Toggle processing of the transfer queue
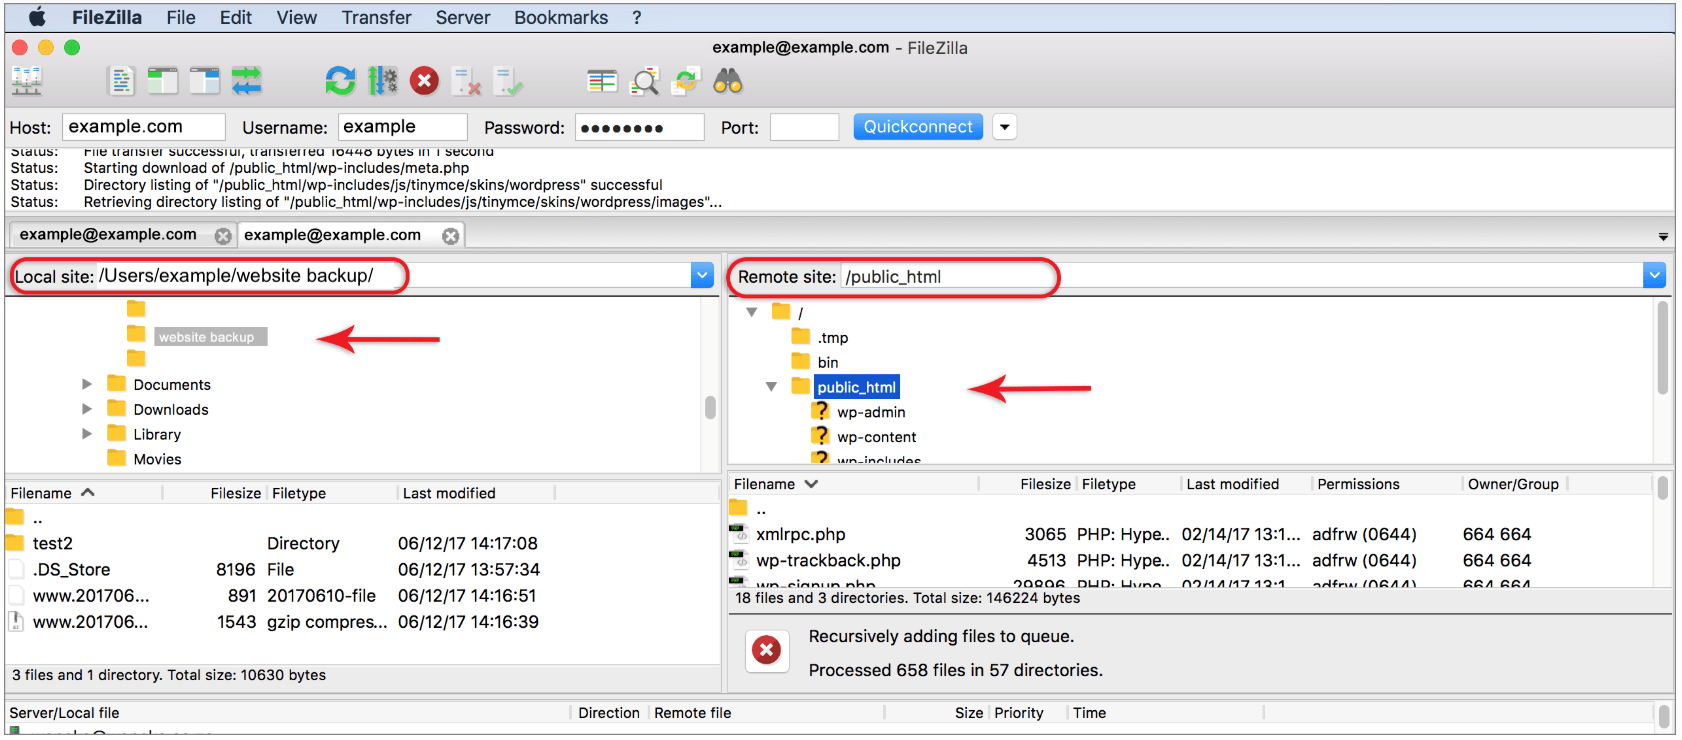Screen dimensions: 1682x740 pos(382,81)
